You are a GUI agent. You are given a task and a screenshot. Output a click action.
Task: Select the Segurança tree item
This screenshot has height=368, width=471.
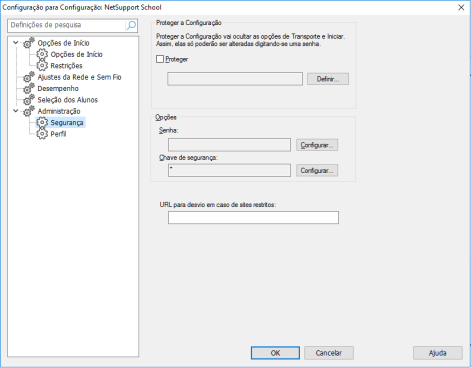click(67, 122)
